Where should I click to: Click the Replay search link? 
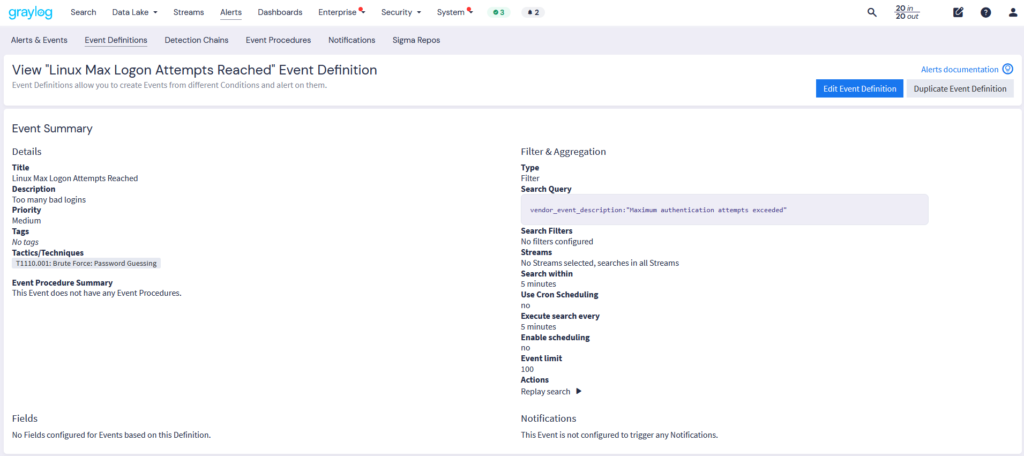click(546, 391)
